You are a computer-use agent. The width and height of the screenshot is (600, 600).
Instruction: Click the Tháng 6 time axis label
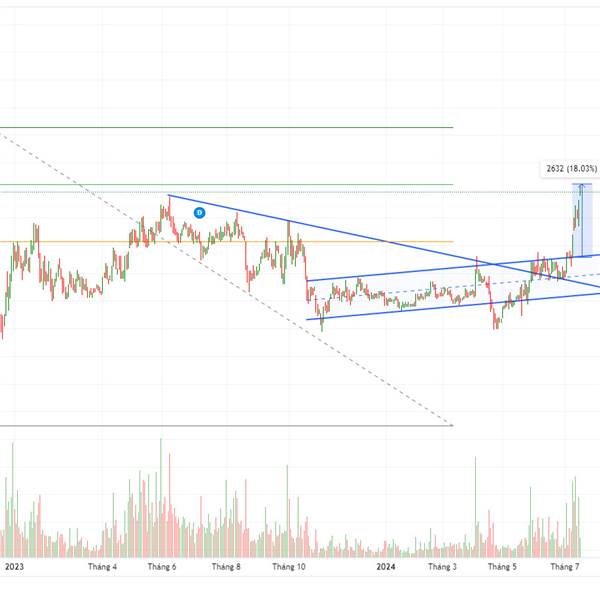coord(162,567)
